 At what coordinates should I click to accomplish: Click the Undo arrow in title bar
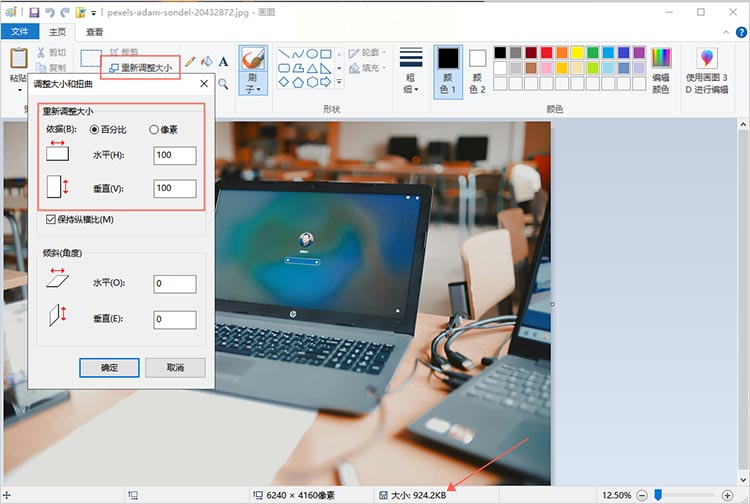tap(50, 12)
